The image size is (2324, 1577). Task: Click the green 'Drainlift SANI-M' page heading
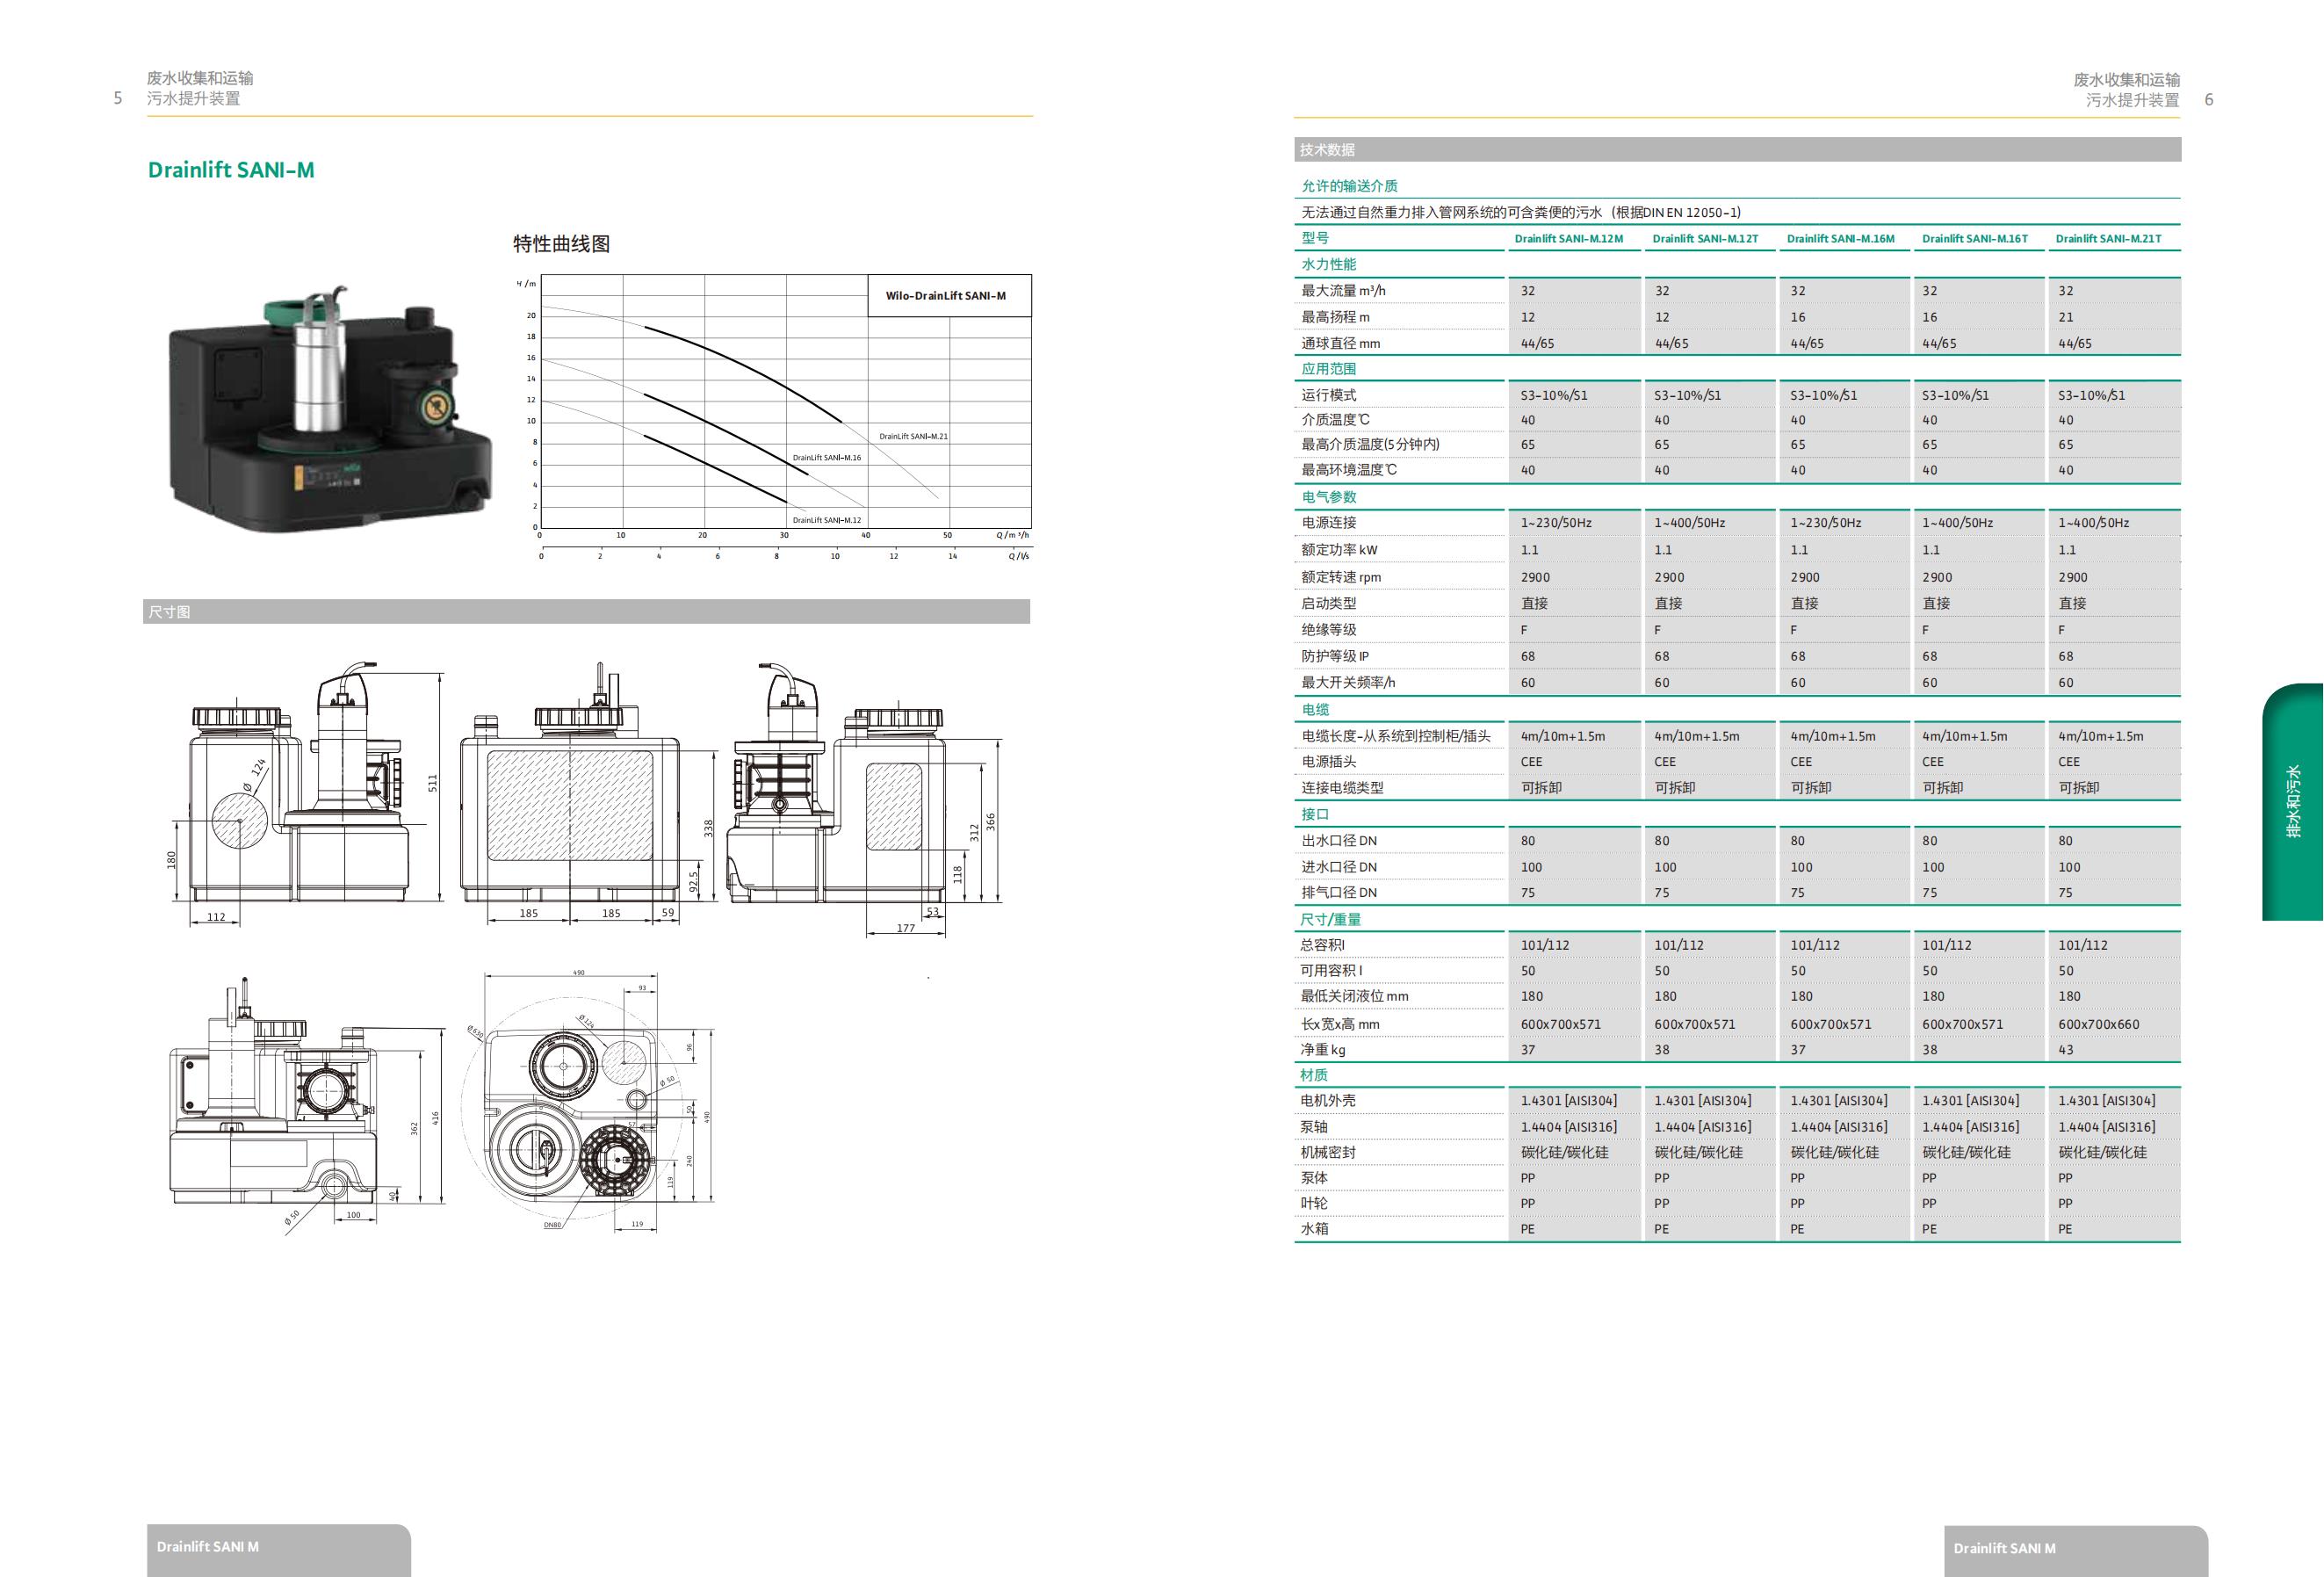point(231,170)
